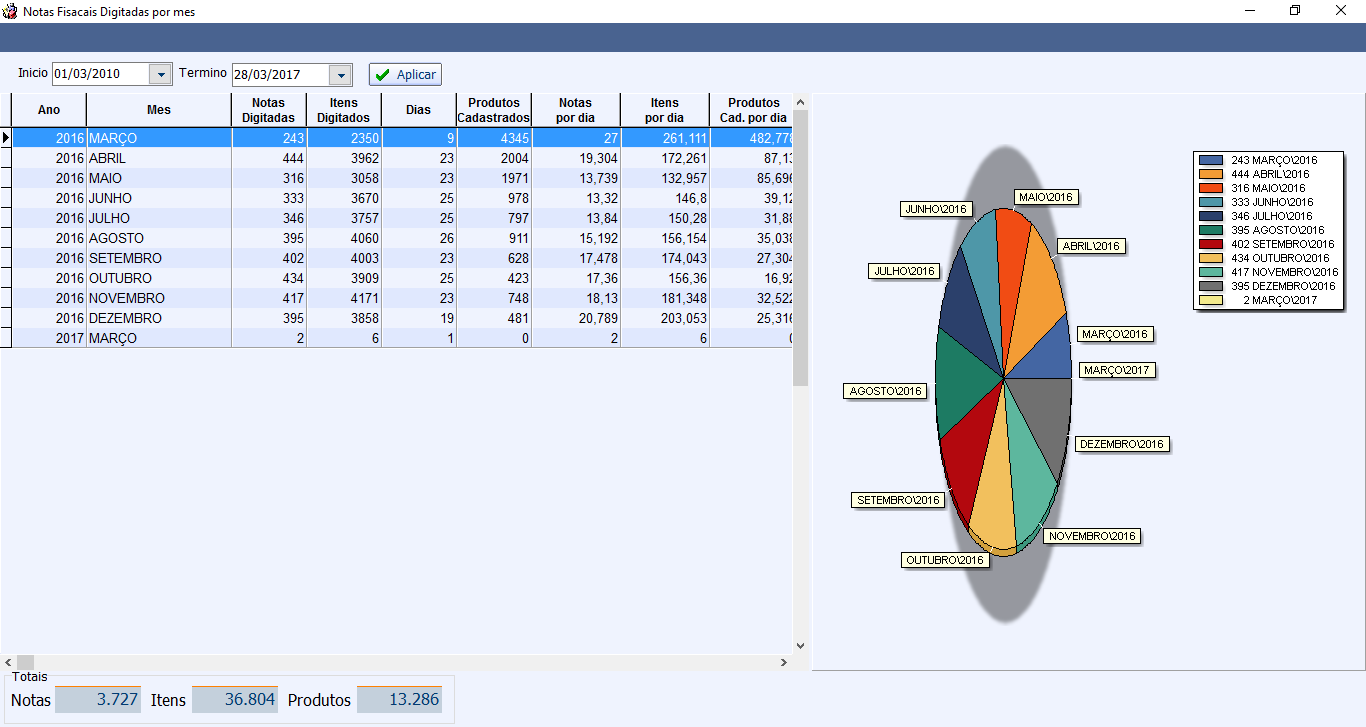Viewport: 1366px width, 727px height.
Task: Click the green AGOSTO\2016 legend swatch
Action: coord(1211,230)
